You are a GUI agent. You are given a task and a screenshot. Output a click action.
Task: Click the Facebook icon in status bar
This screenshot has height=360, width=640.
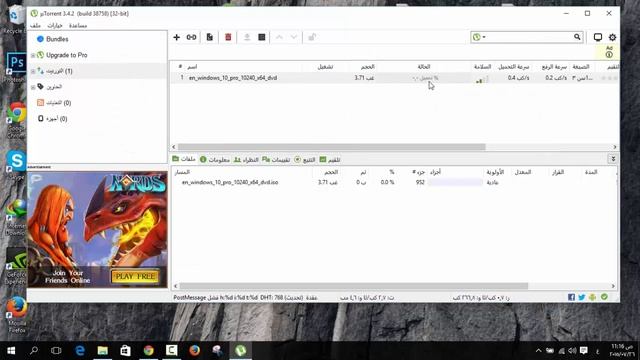(x=571, y=298)
